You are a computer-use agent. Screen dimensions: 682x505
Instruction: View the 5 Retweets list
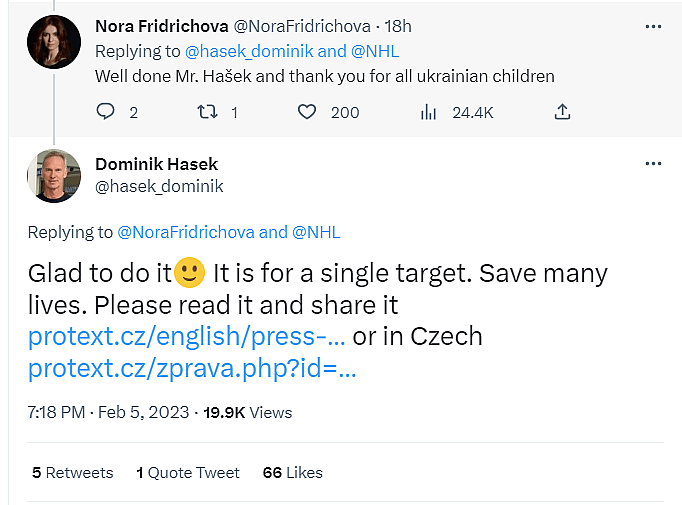(x=72, y=472)
